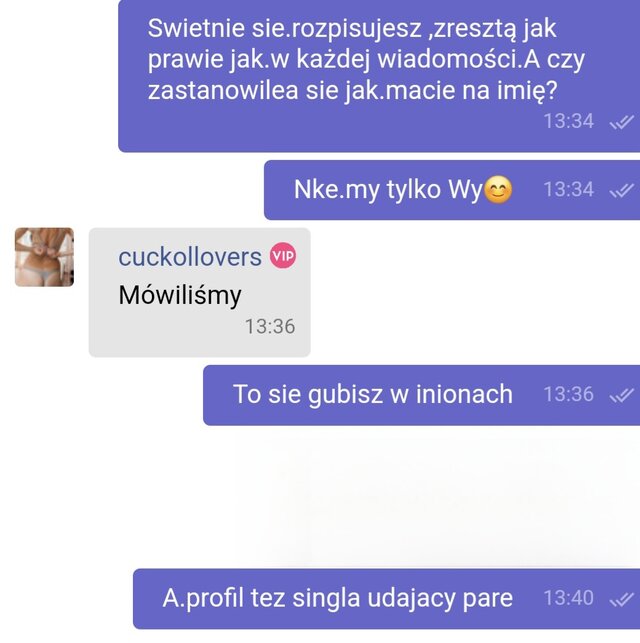Image resolution: width=640 pixels, height=643 pixels.
Task: Click the pink VIP badge icon
Action: point(282,255)
